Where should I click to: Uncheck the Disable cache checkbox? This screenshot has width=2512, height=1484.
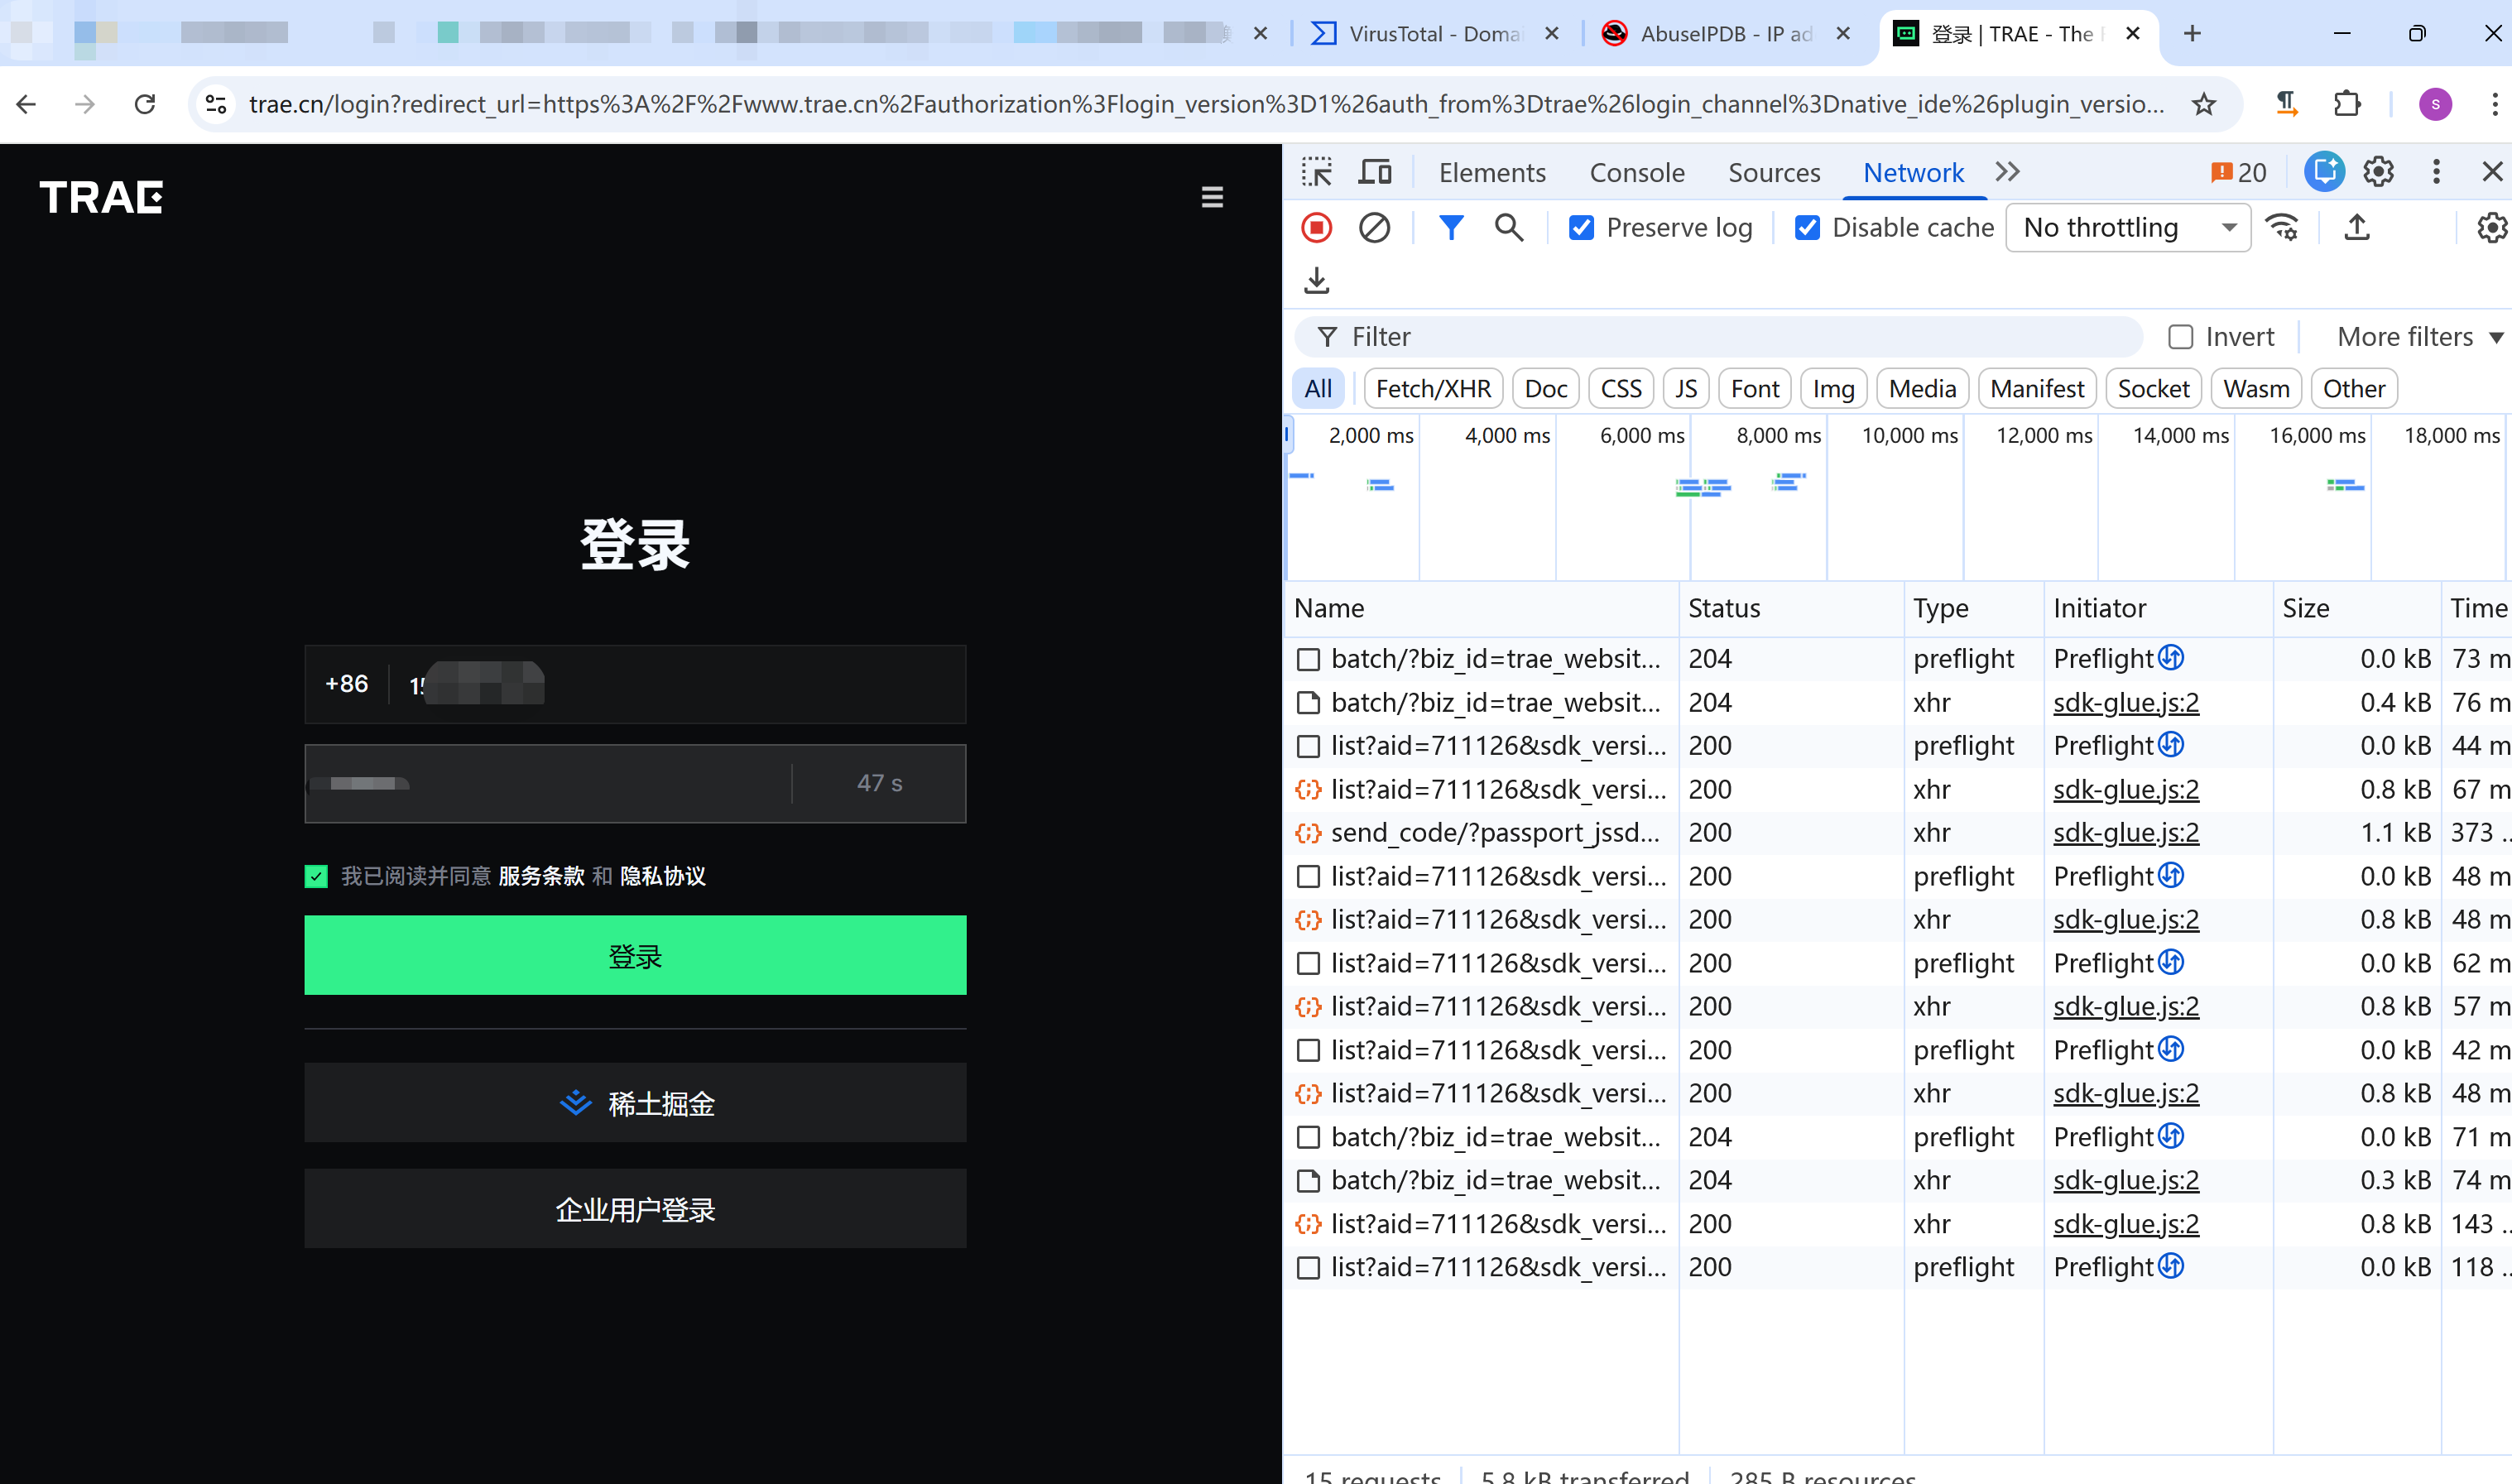[x=1807, y=228]
